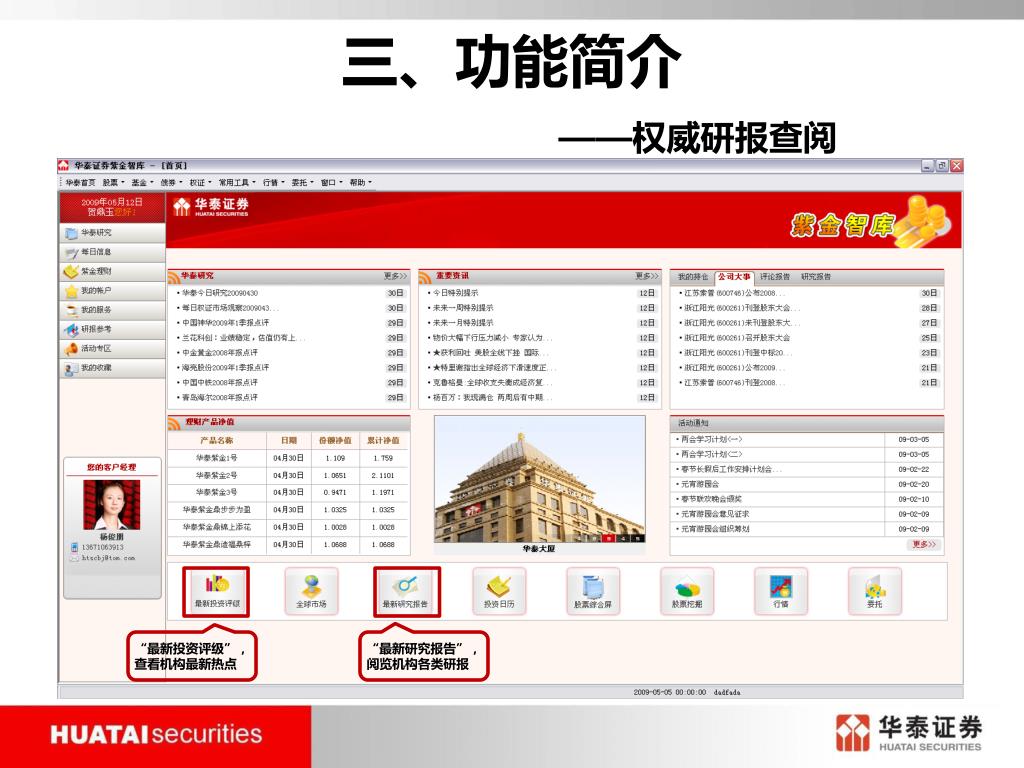The height and width of the screenshot is (768, 1024).
Task: Select the 华泰紫金3号 product row
Action: (289, 492)
